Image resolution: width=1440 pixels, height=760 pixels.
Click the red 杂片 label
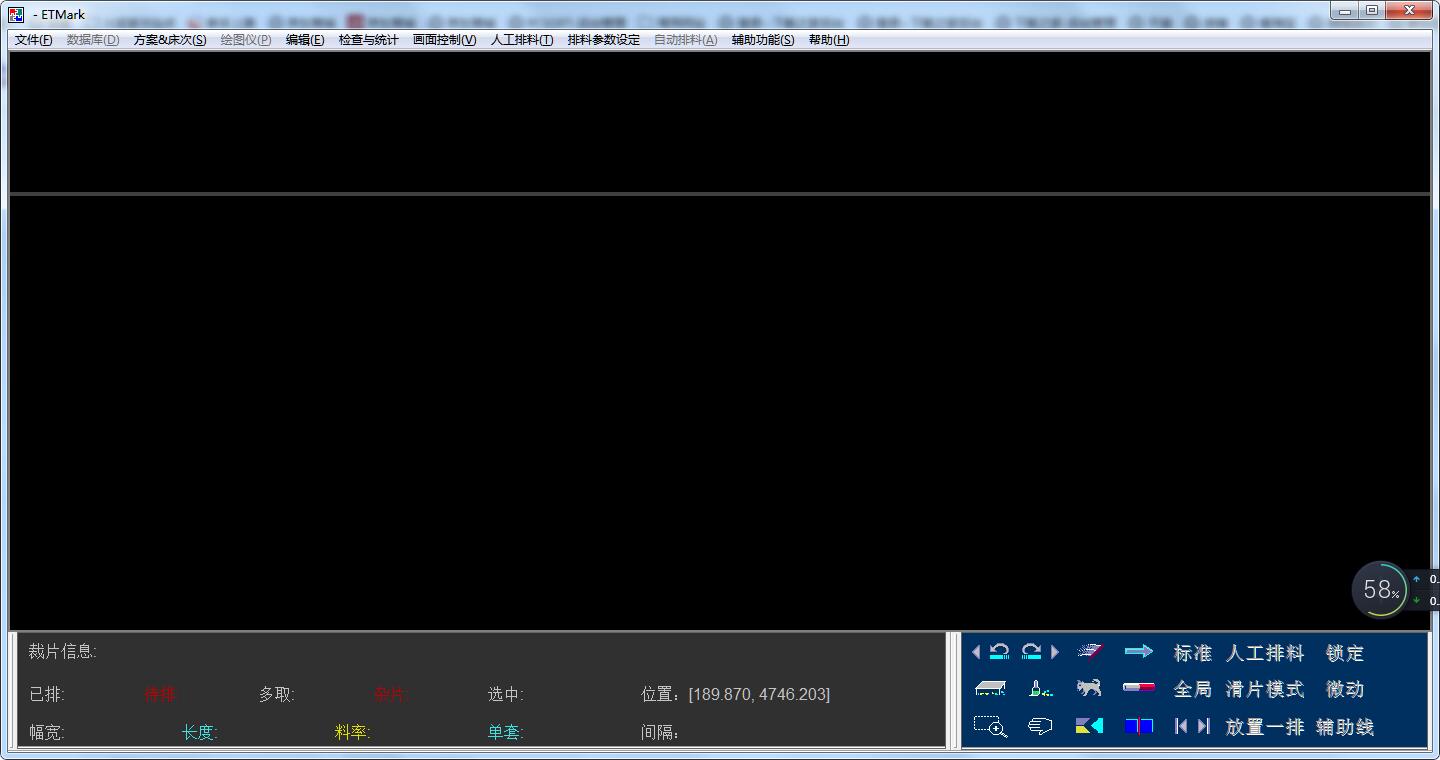pyautogui.click(x=391, y=694)
